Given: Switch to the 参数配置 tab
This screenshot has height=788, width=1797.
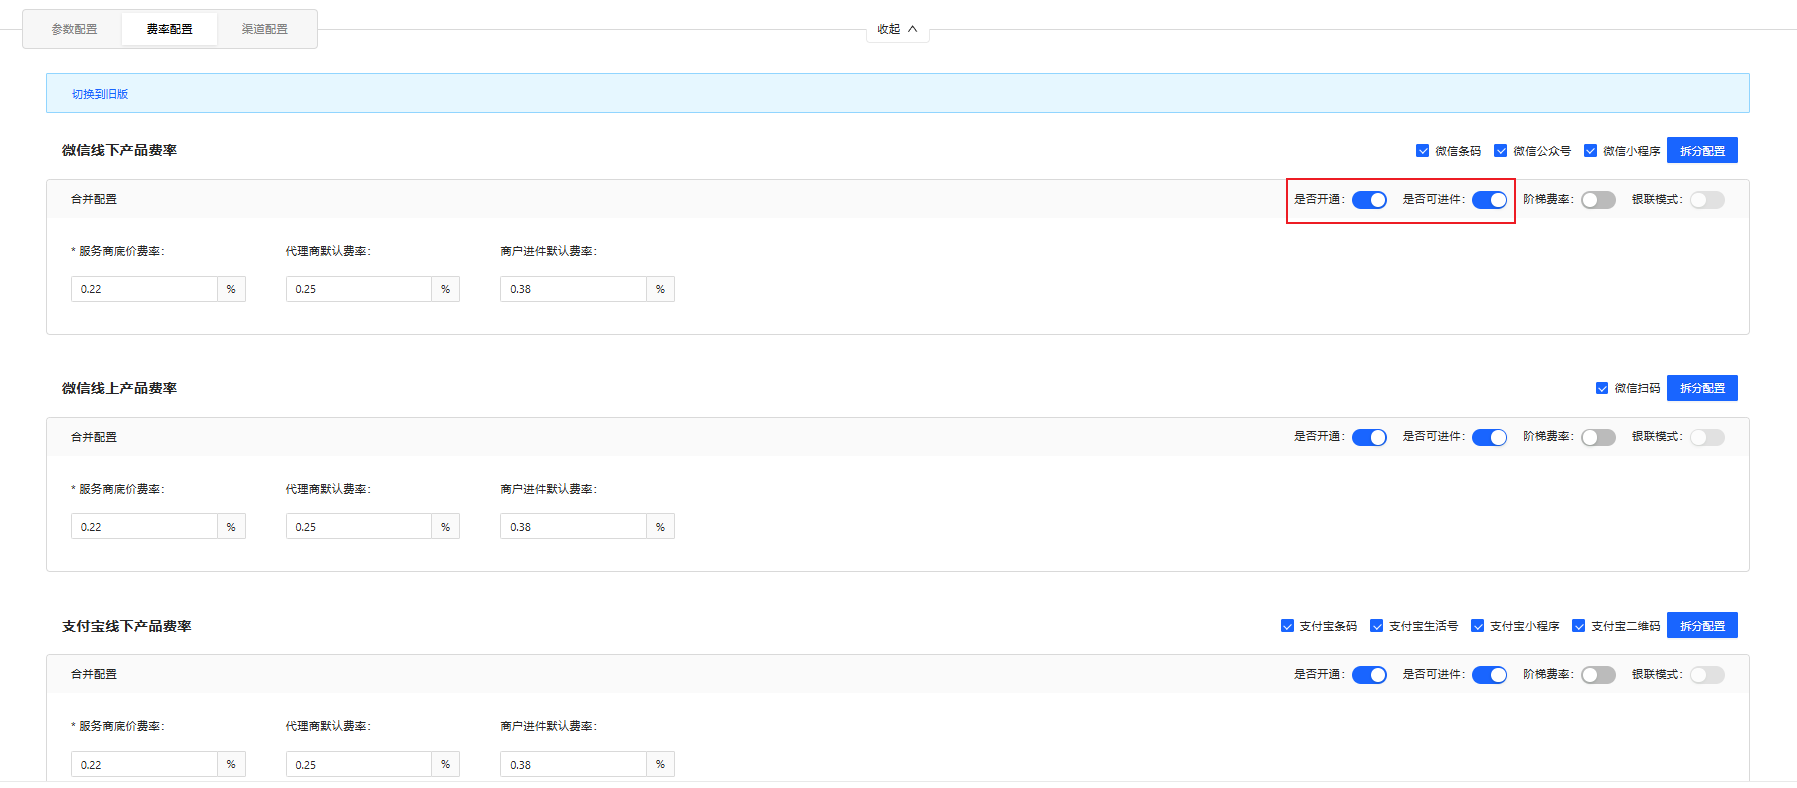Looking at the screenshot, I should (x=75, y=29).
